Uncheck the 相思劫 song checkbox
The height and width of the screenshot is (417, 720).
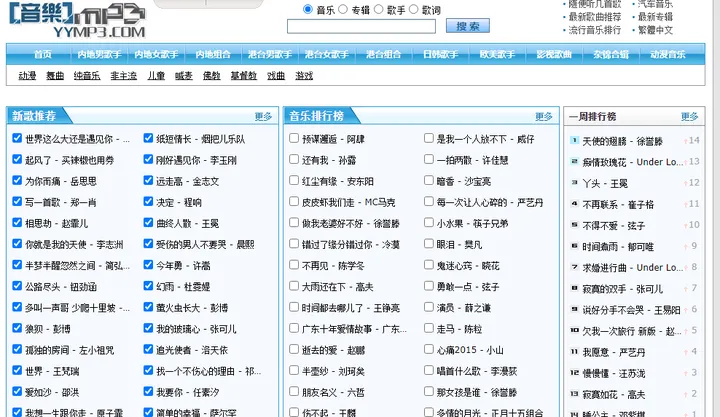pos(17,222)
